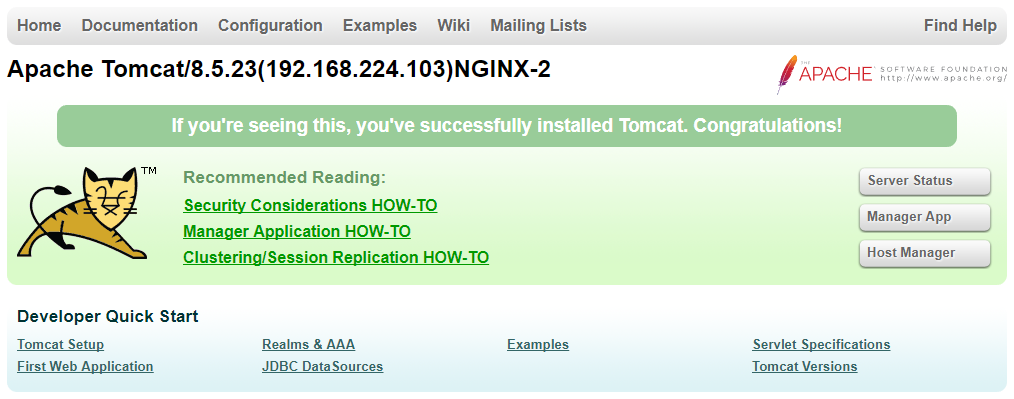1014x399 pixels.
Task: Click the Apache Software Foundation feather logo
Action: [x=892, y=74]
